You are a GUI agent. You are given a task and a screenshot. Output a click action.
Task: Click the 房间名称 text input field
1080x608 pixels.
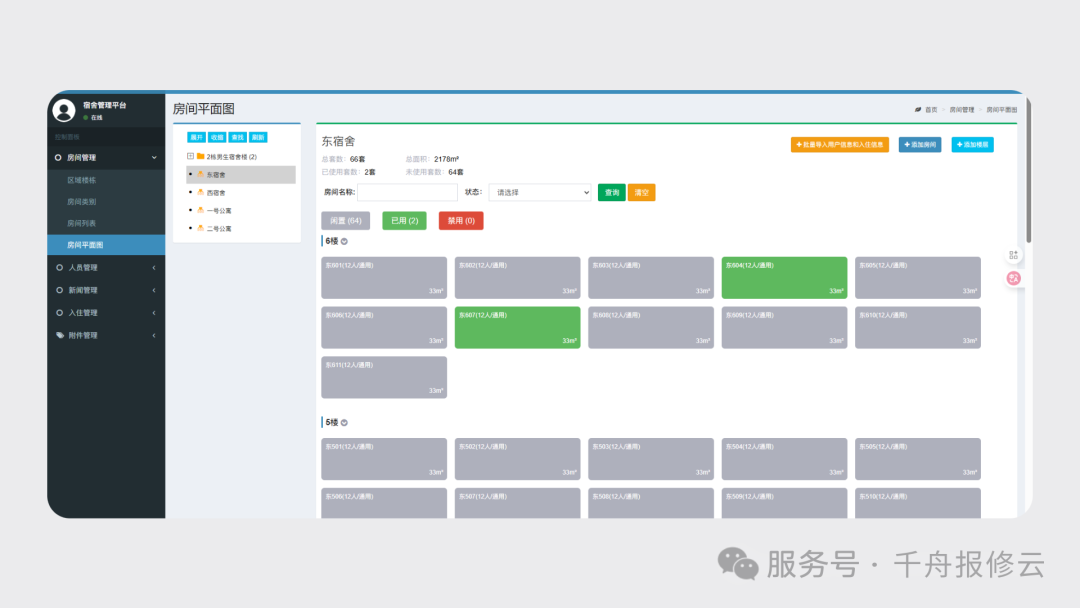tap(407, 192)
